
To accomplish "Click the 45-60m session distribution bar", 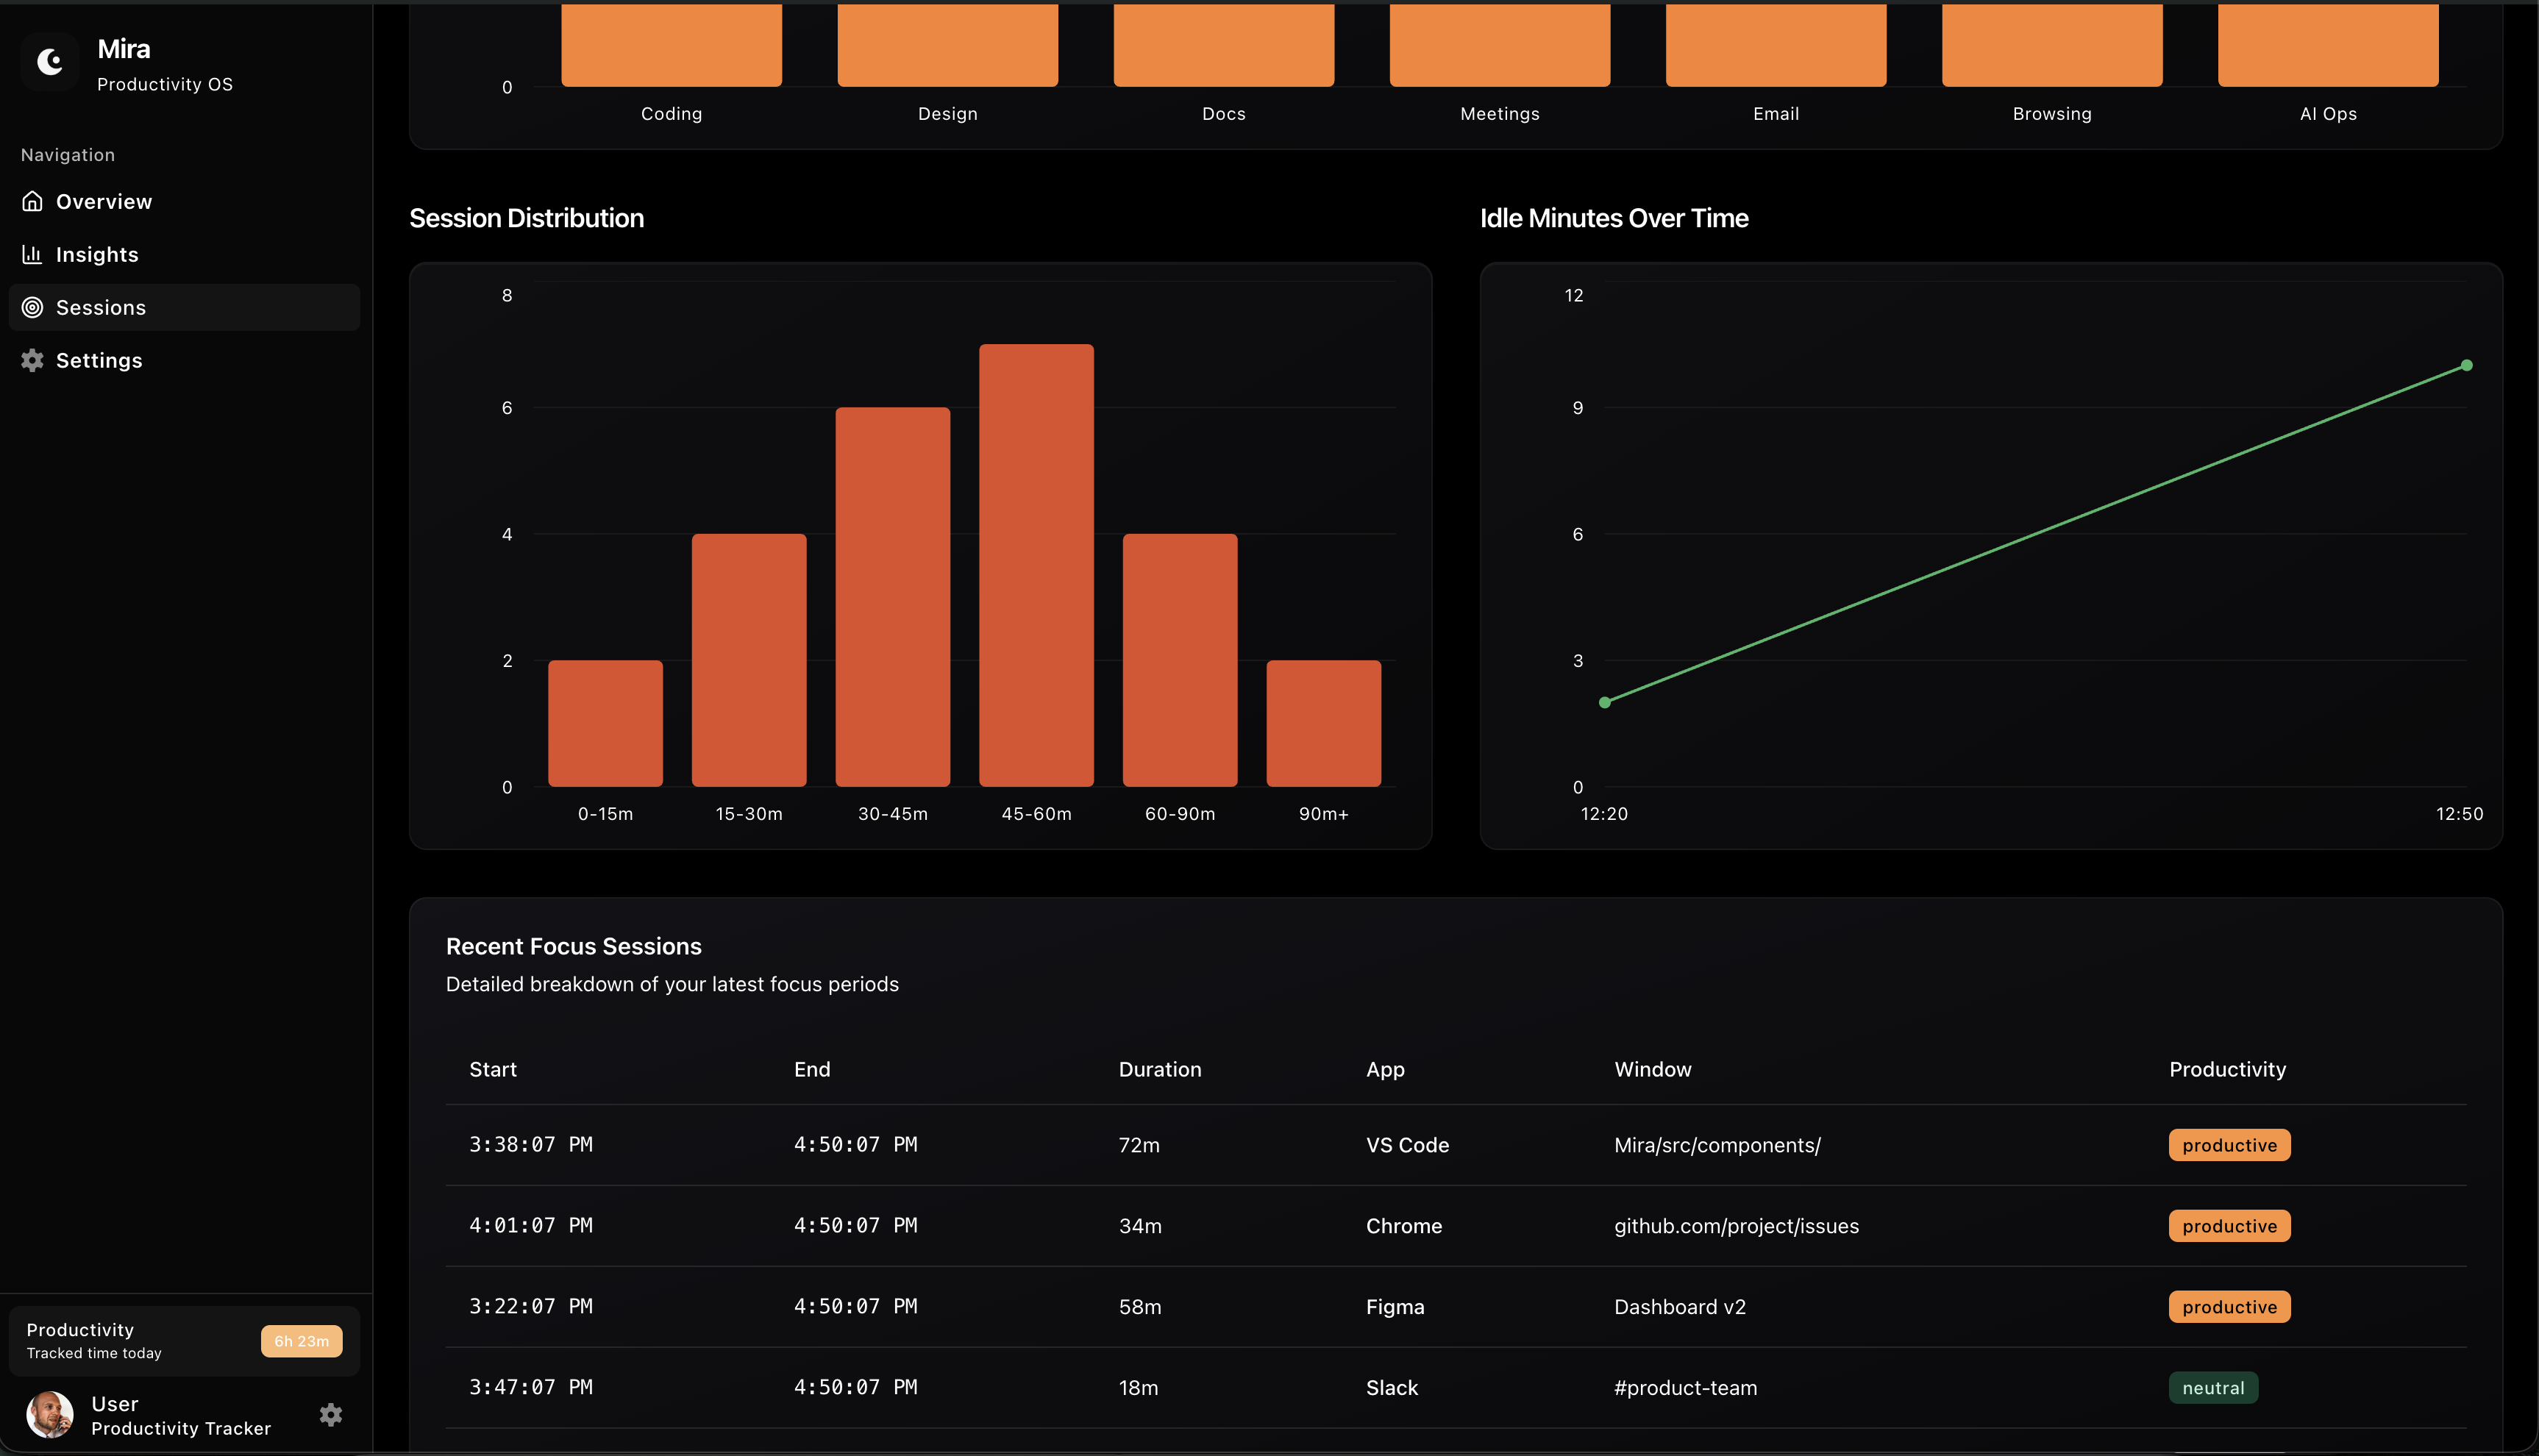I will pyautogui.click(x=1036, y=565).
